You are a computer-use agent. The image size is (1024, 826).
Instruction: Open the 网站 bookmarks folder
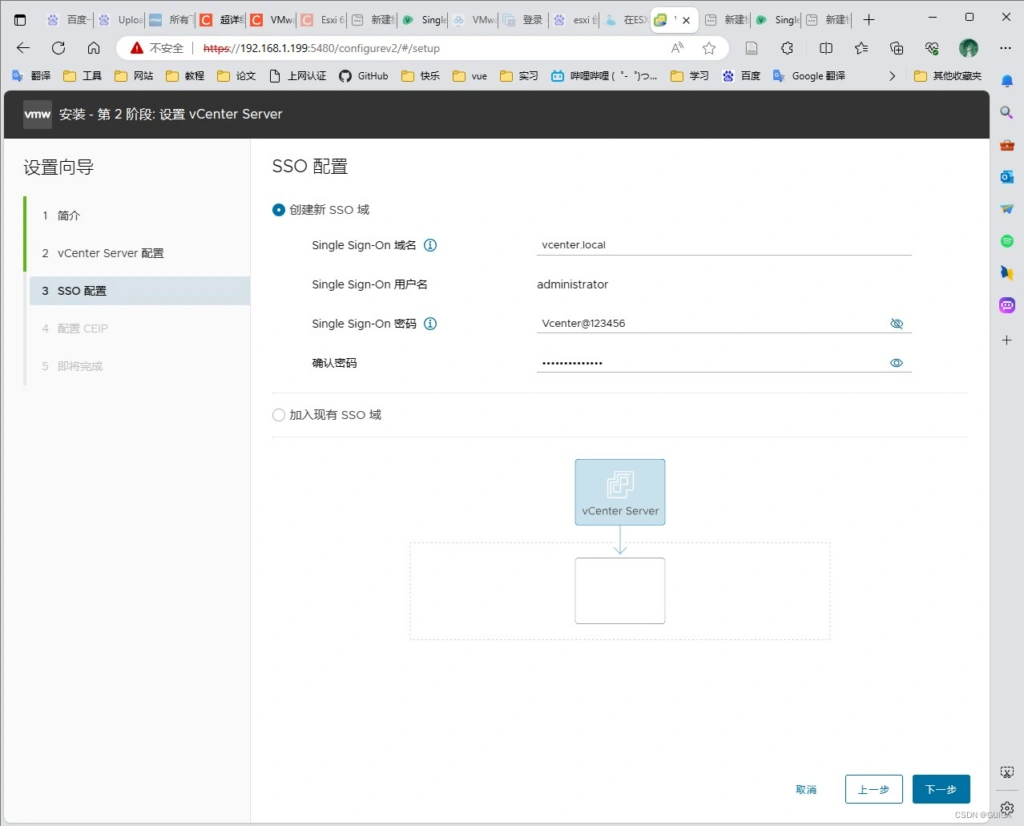coord(133,76)
